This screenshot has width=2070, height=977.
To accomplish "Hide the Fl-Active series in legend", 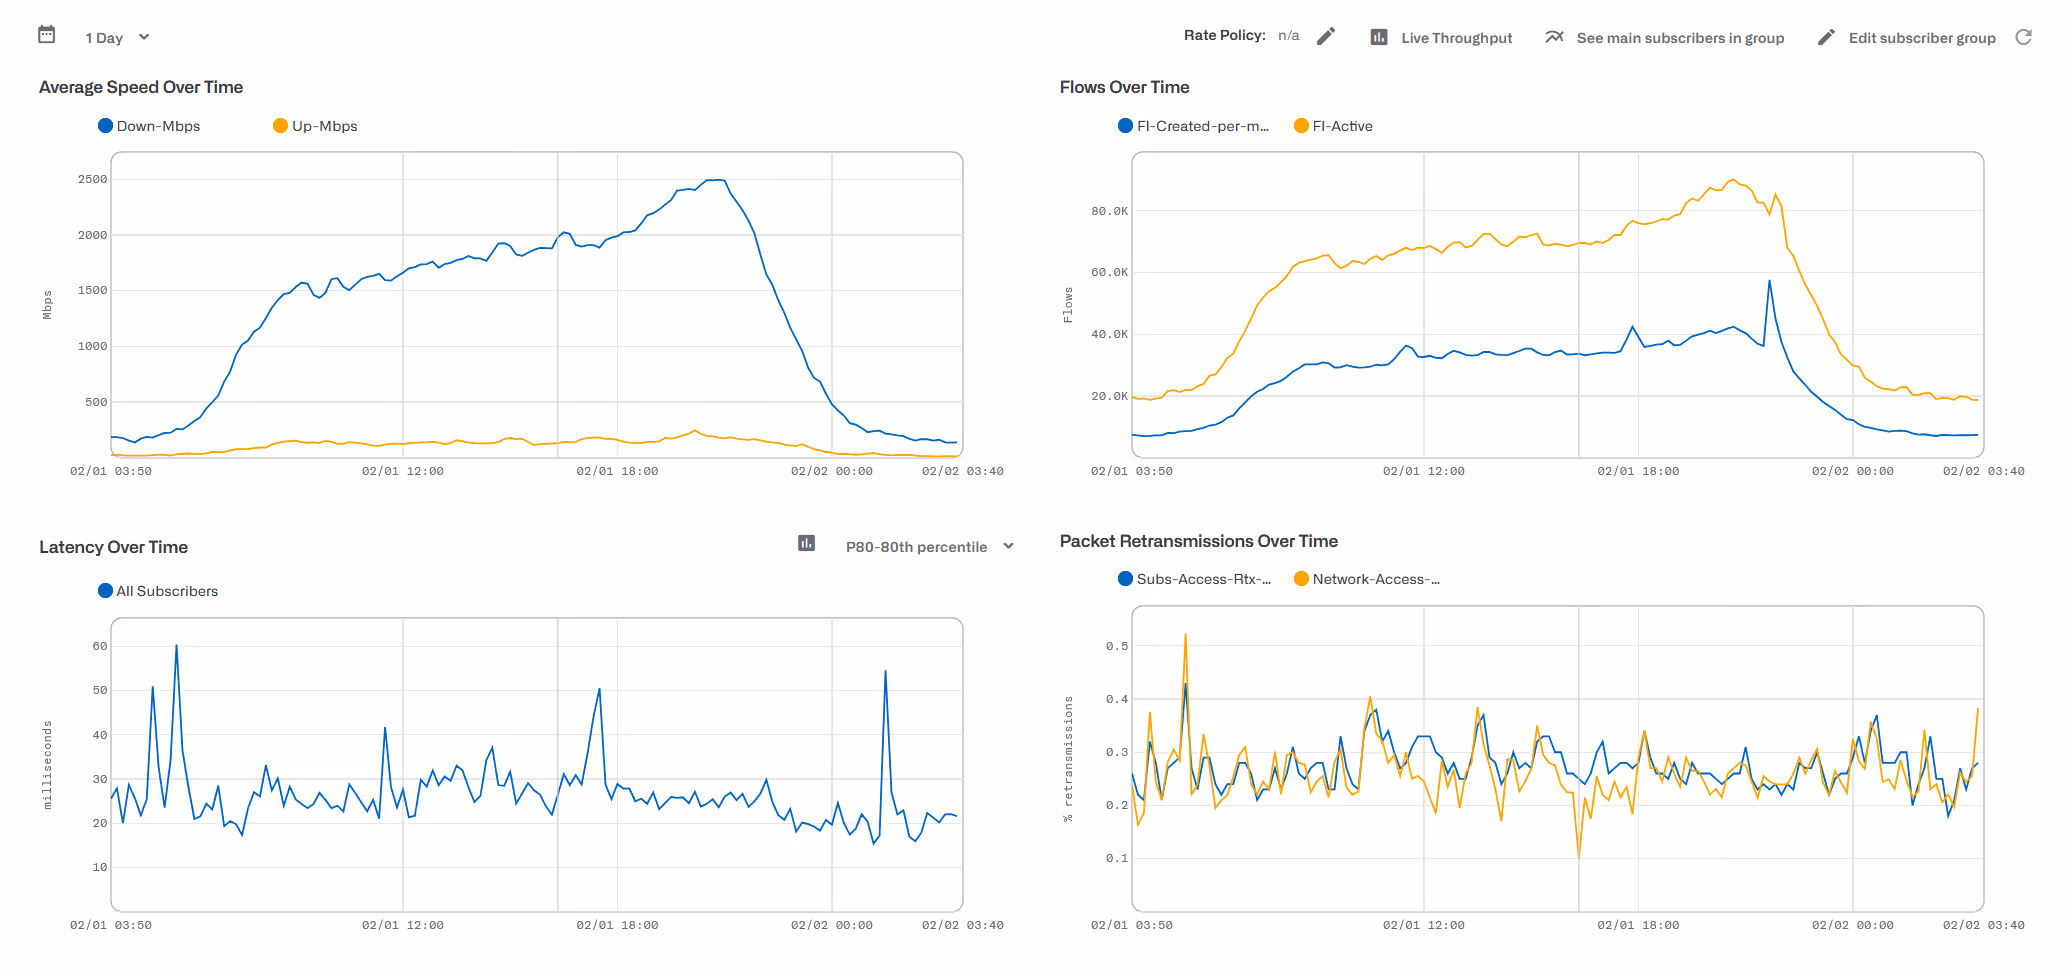I will 1333,126.
